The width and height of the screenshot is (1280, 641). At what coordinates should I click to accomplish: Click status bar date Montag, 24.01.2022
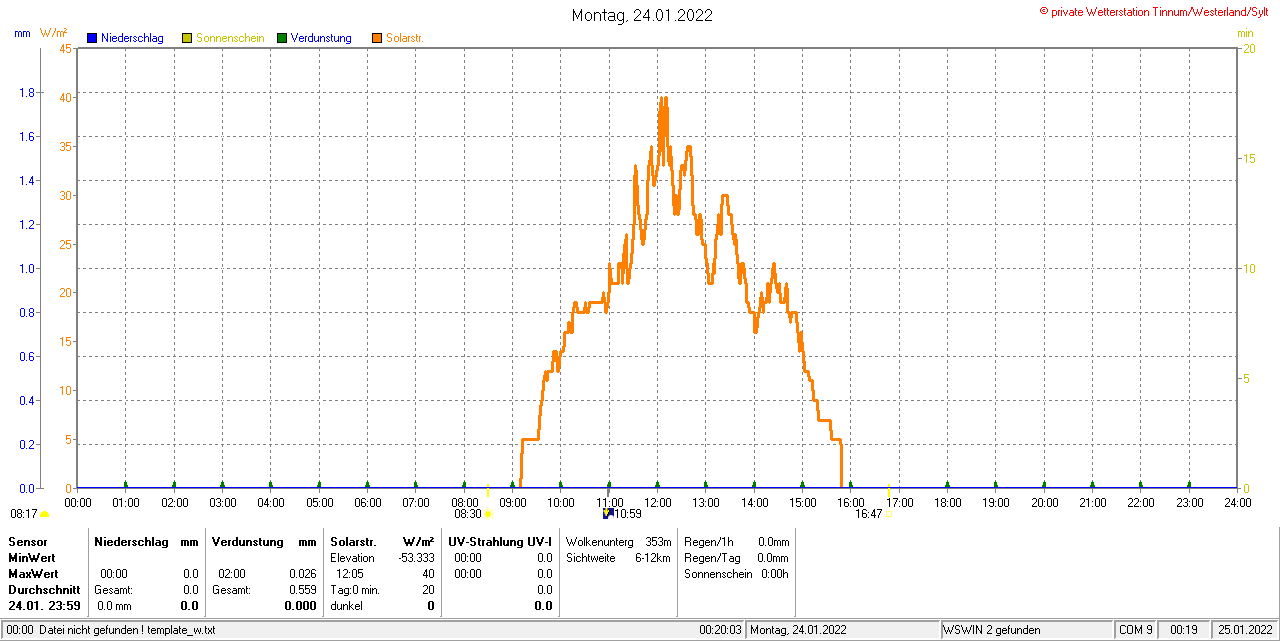[x=799, y=630]
